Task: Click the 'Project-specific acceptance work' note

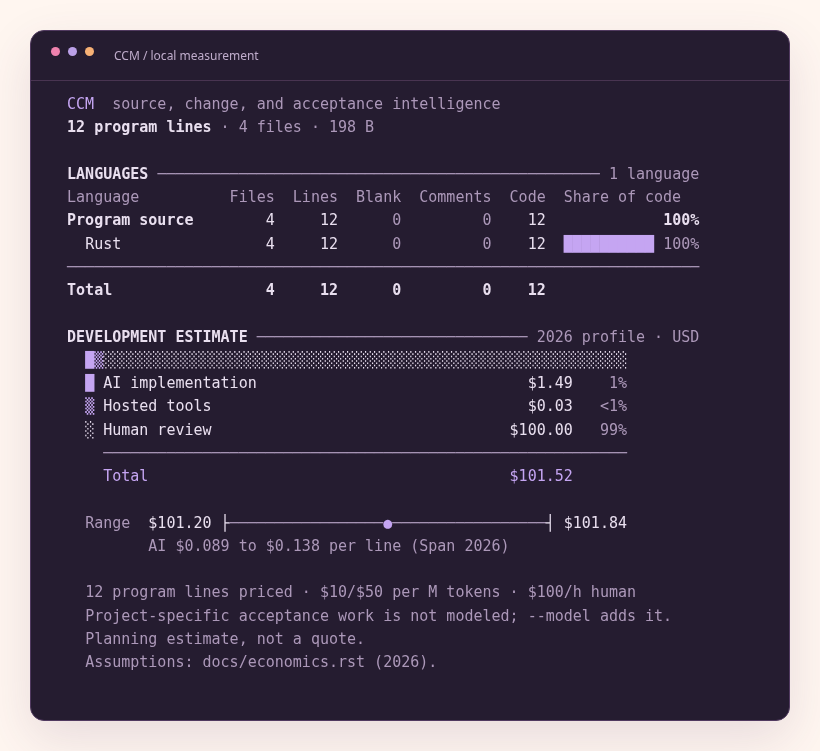Action: 230,616
